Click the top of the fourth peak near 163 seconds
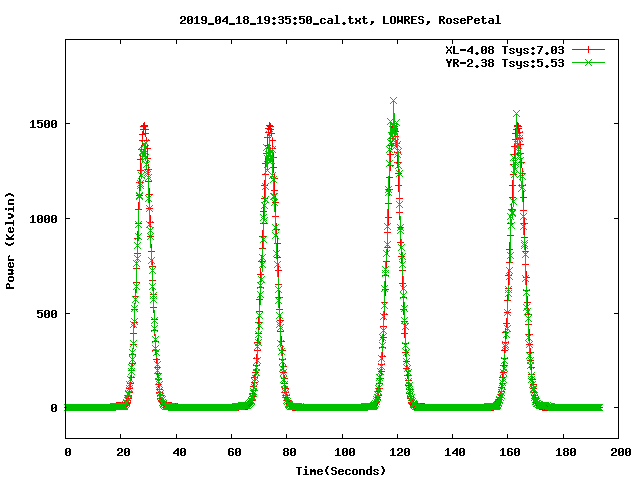The image size is (640, 480). click(x=516, y=113)
